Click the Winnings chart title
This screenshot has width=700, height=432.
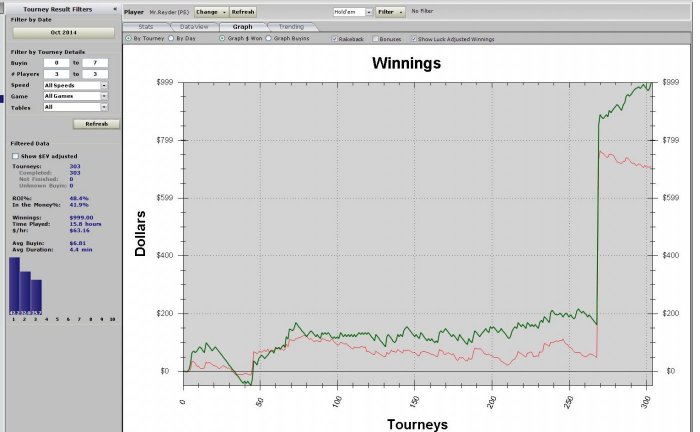[406, 63]
